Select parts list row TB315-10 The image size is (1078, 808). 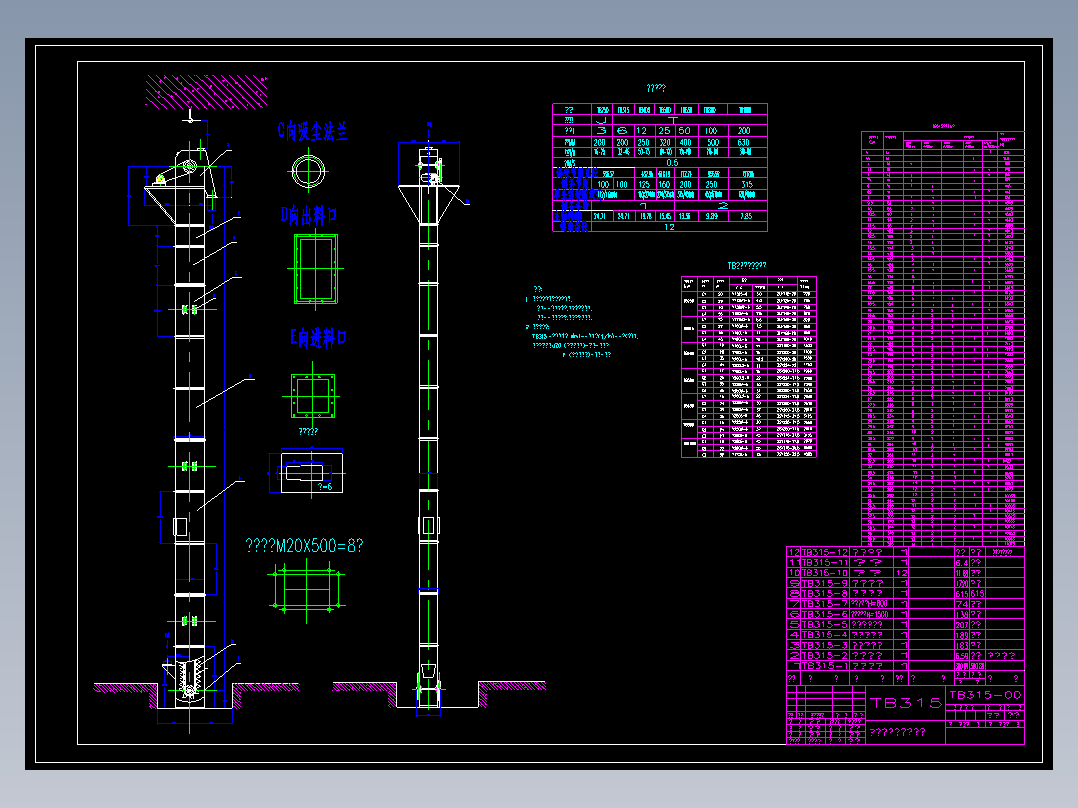905,573
